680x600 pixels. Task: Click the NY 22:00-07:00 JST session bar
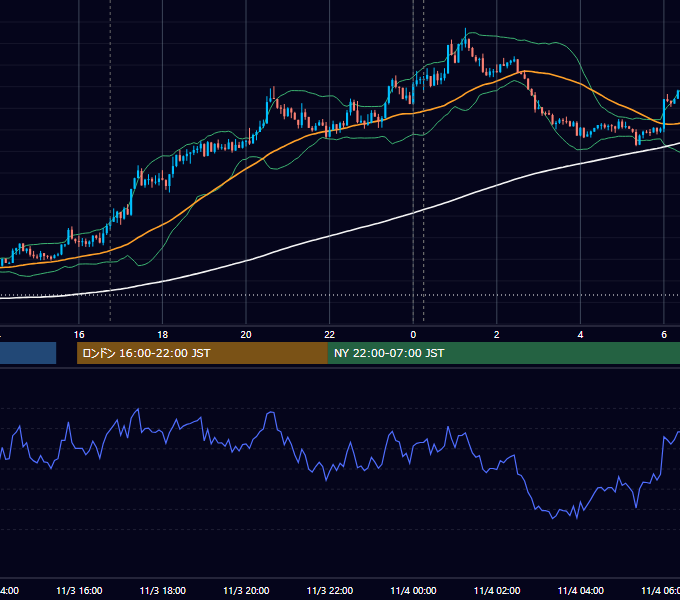(x=504, y=353)
